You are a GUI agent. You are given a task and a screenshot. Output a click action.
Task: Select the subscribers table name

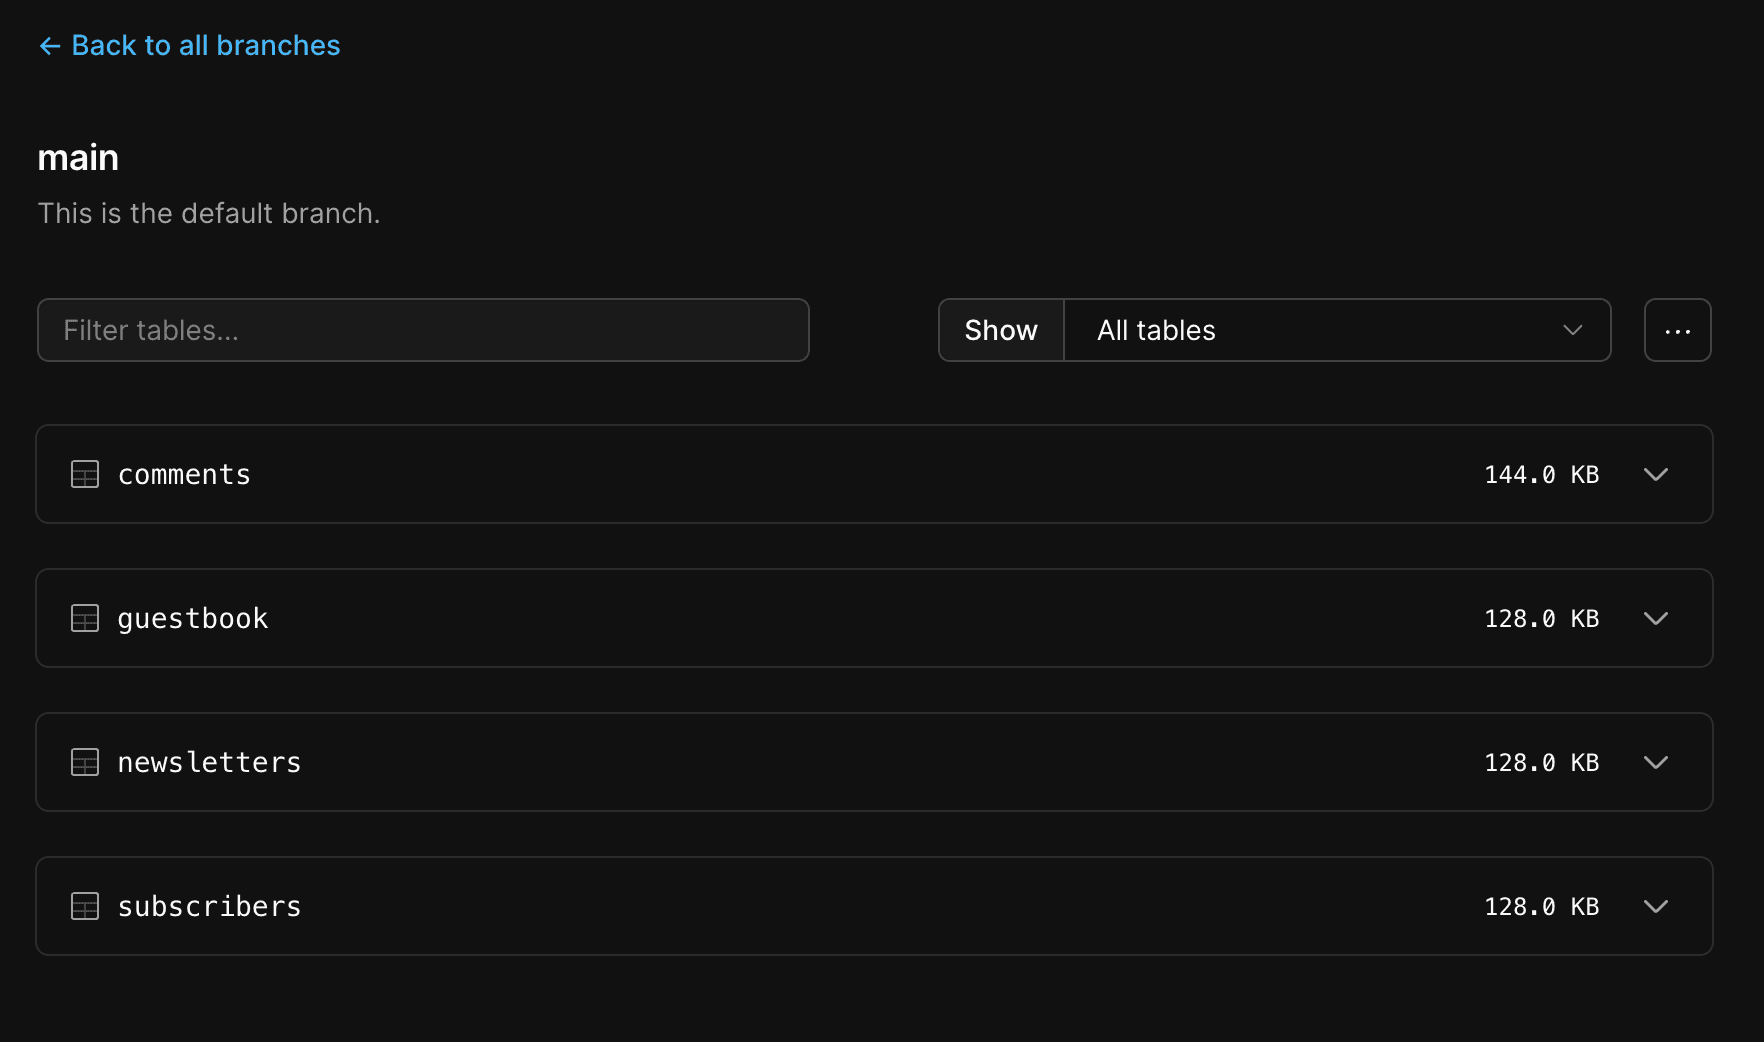(209, 906)
